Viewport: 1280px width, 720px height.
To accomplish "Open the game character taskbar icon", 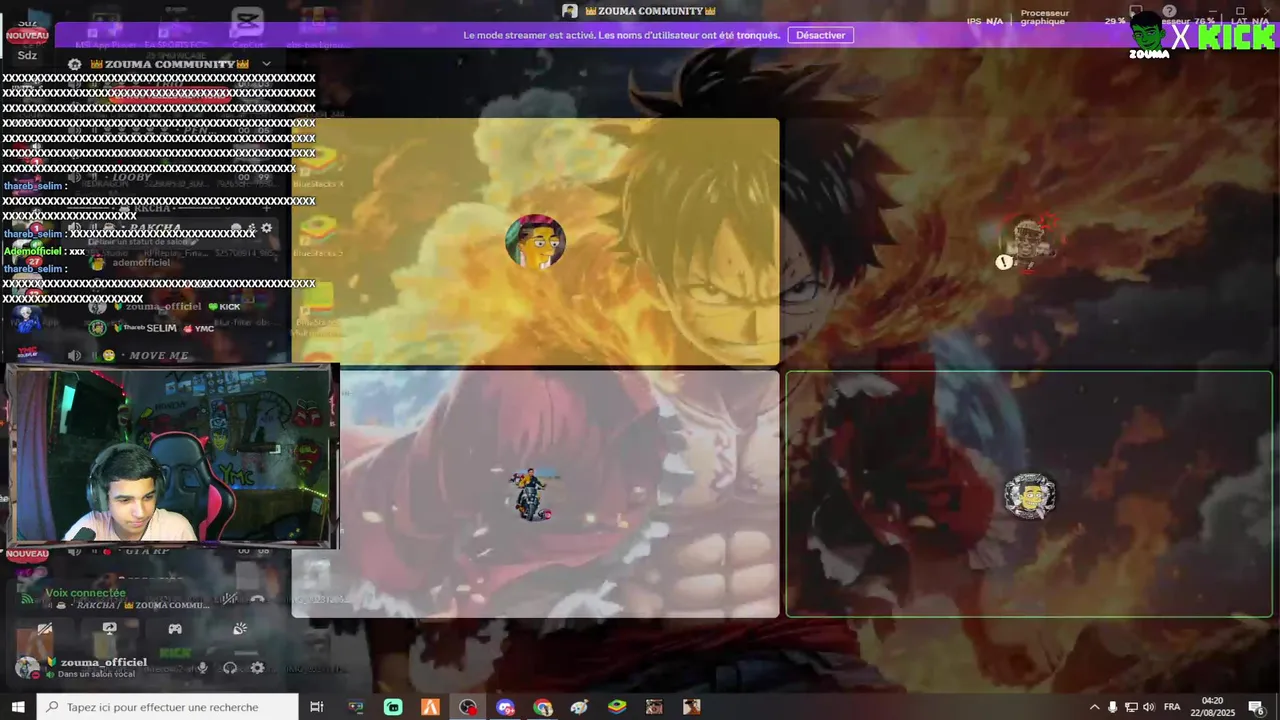I will pos(654,707).
